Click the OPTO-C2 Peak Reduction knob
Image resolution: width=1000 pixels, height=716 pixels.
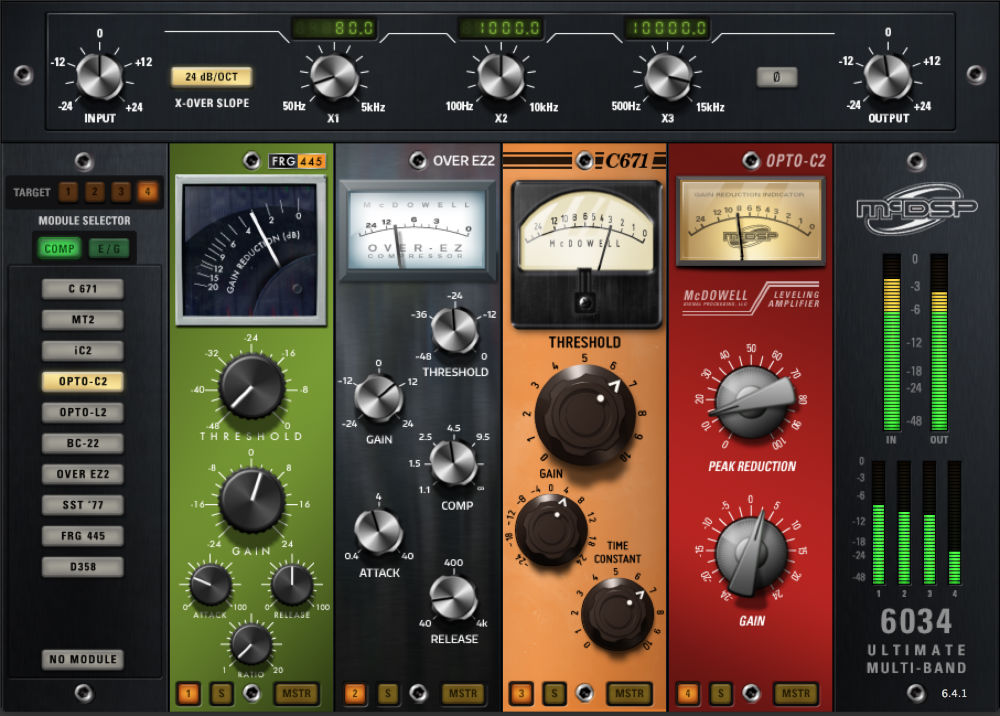[x=751, y=401]
